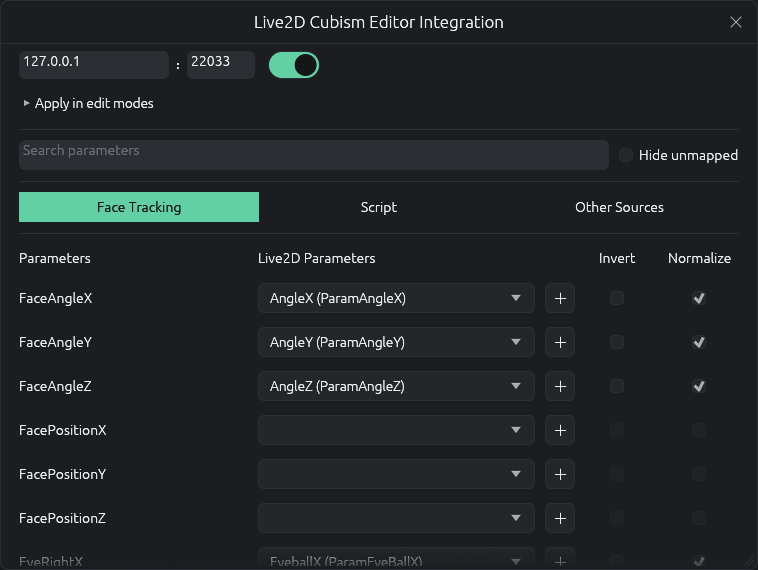Image resolution: width=758 pixels, height=570 pixels.
Task: Check Invert for FaceAngleY
Action: 617,342
